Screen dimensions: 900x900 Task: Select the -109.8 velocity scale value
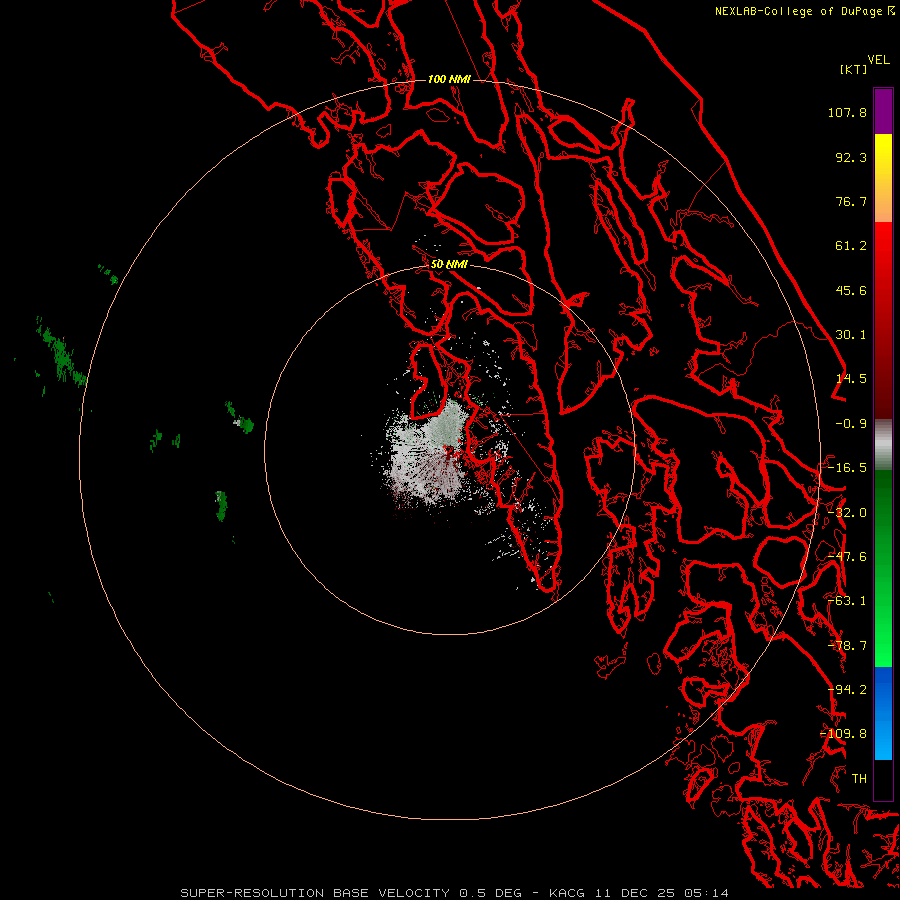tap(844, 734)
